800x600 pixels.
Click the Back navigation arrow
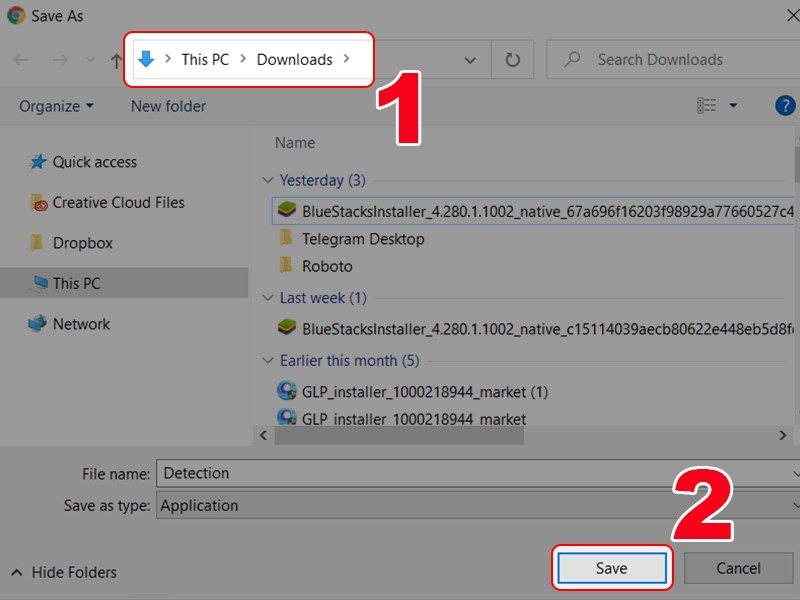21,60
